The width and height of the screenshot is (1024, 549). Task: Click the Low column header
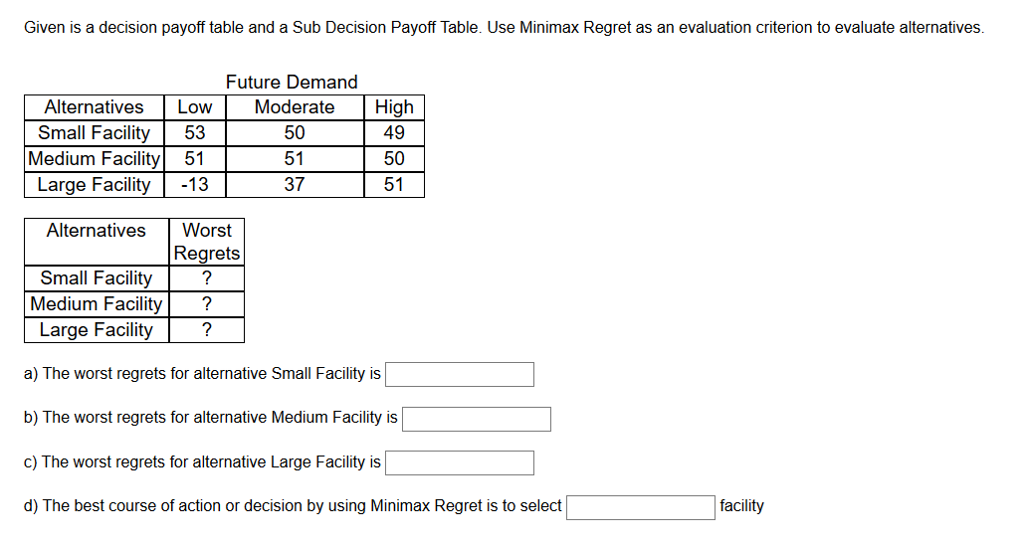click(195, 107)
